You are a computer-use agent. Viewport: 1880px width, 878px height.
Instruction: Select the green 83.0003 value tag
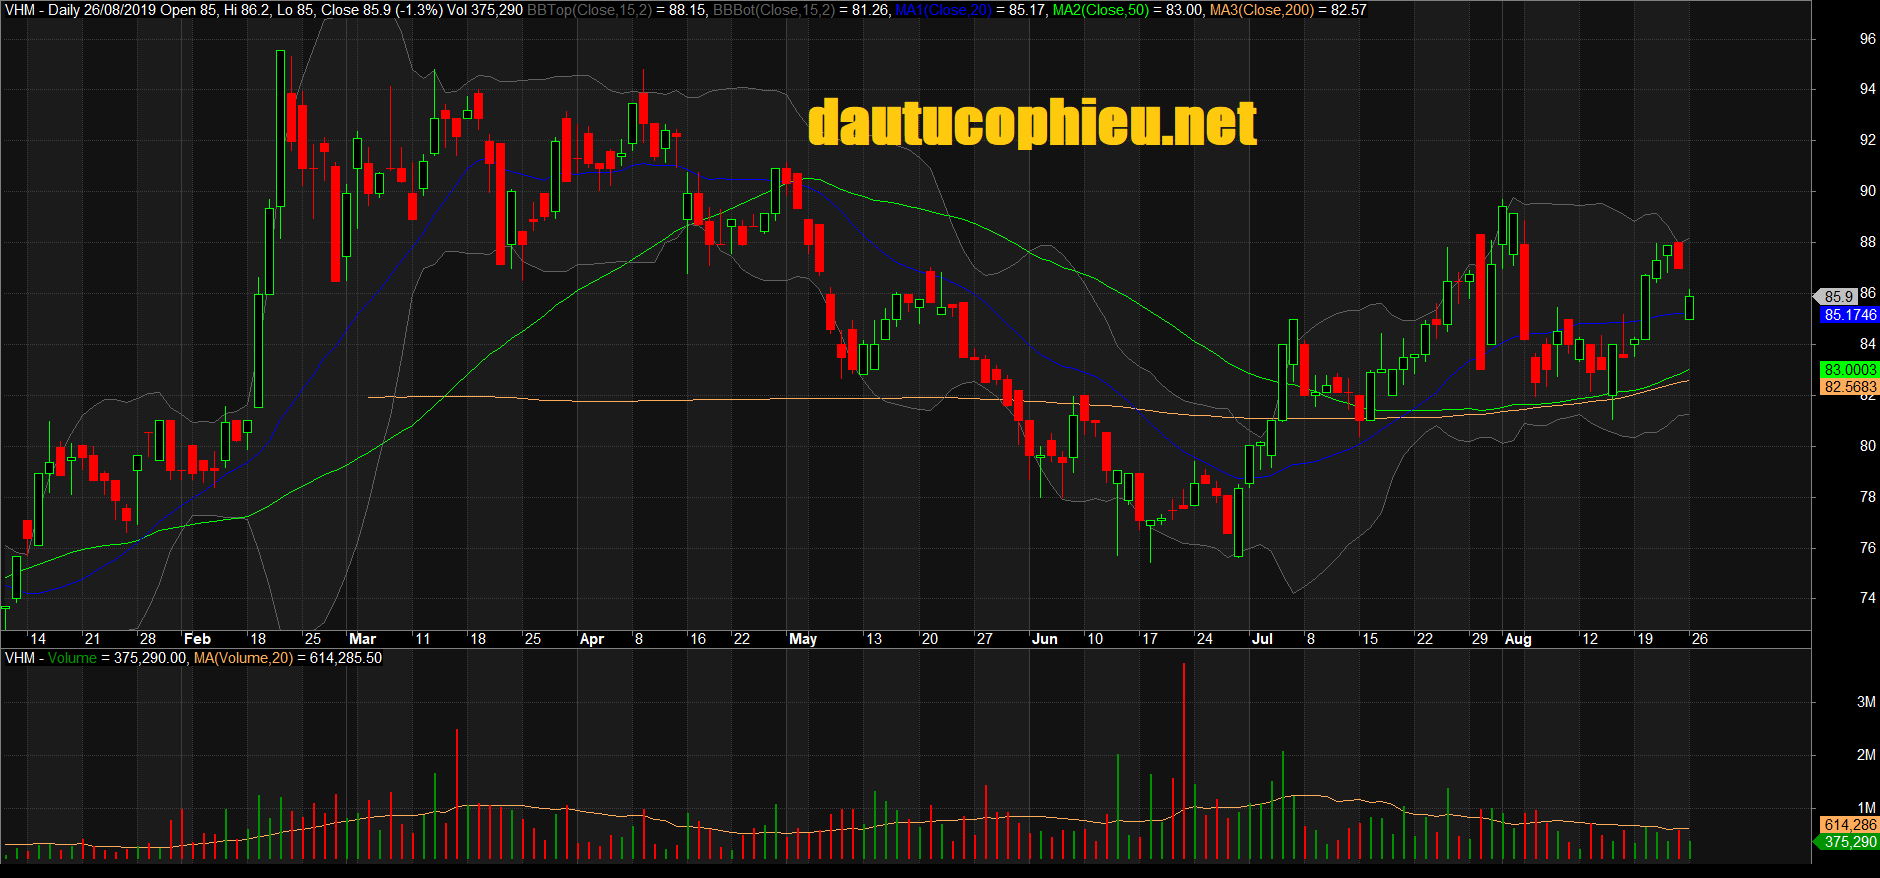(1849, 370)
